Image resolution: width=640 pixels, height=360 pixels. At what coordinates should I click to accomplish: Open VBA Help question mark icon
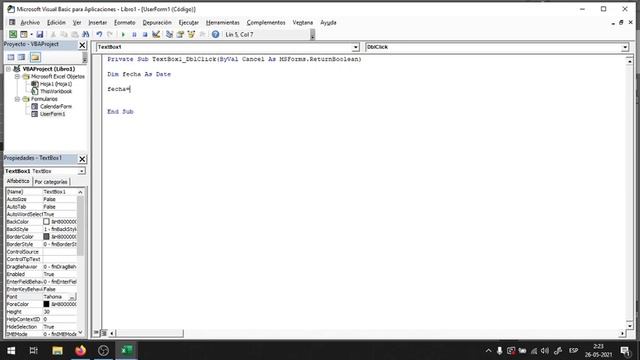coord(216,35)
